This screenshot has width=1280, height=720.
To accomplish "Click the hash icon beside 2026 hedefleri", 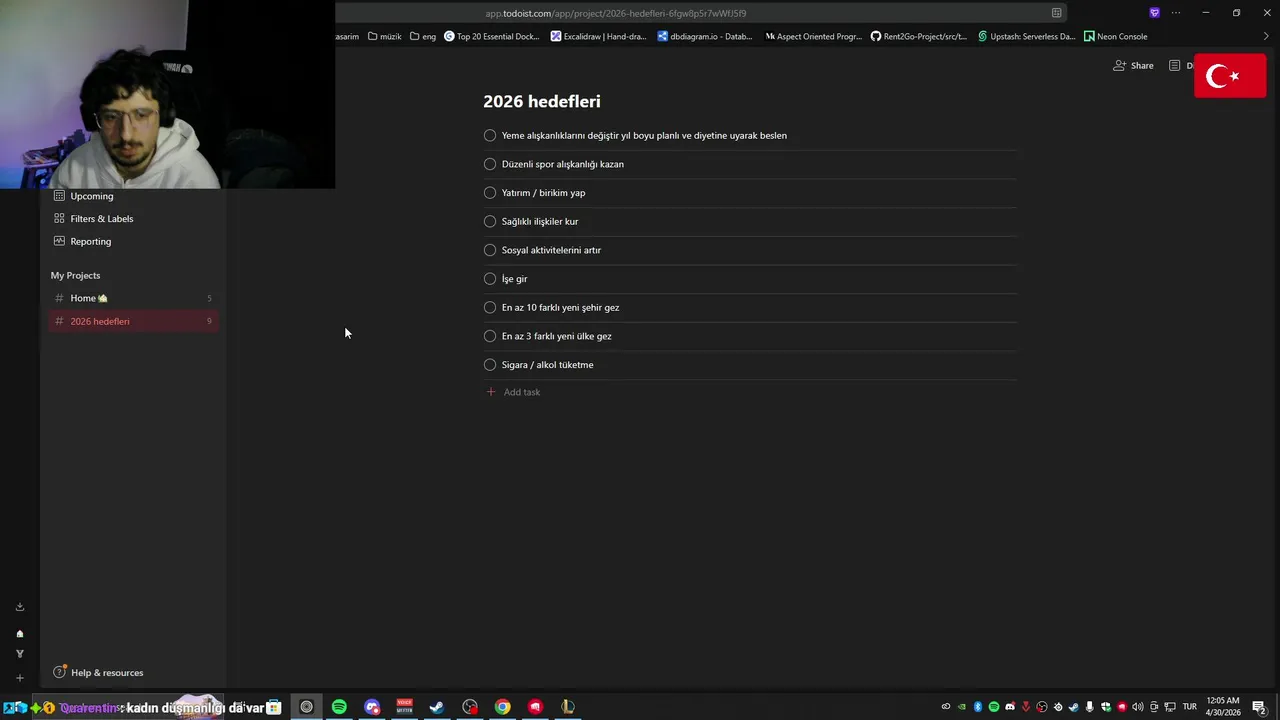I will click(59, 321).
